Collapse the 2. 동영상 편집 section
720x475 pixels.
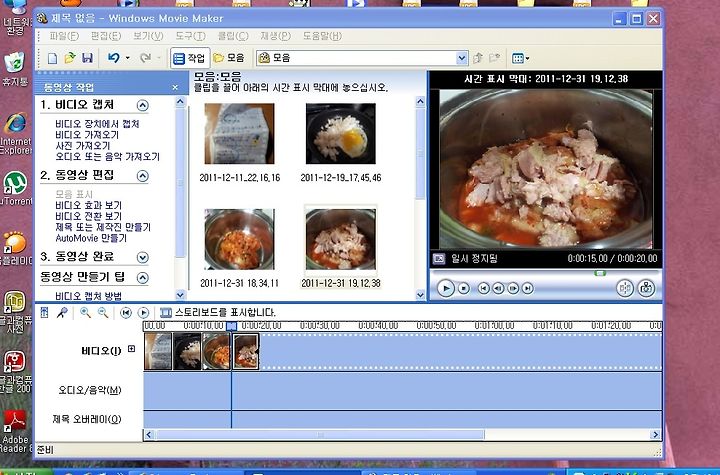point(143,176)
